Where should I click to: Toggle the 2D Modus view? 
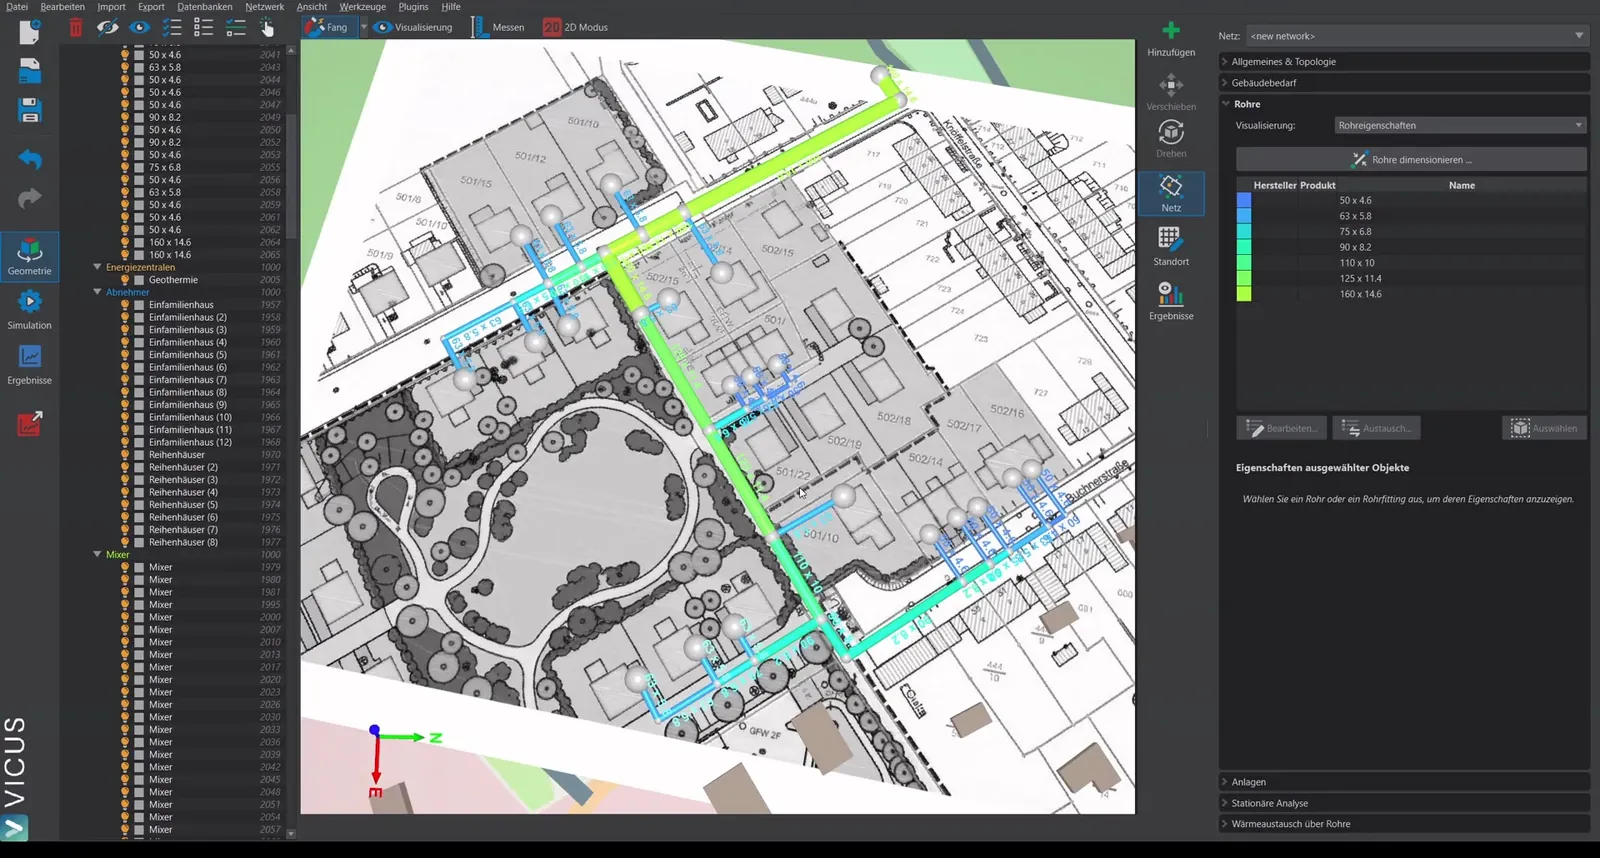[576, 27]
